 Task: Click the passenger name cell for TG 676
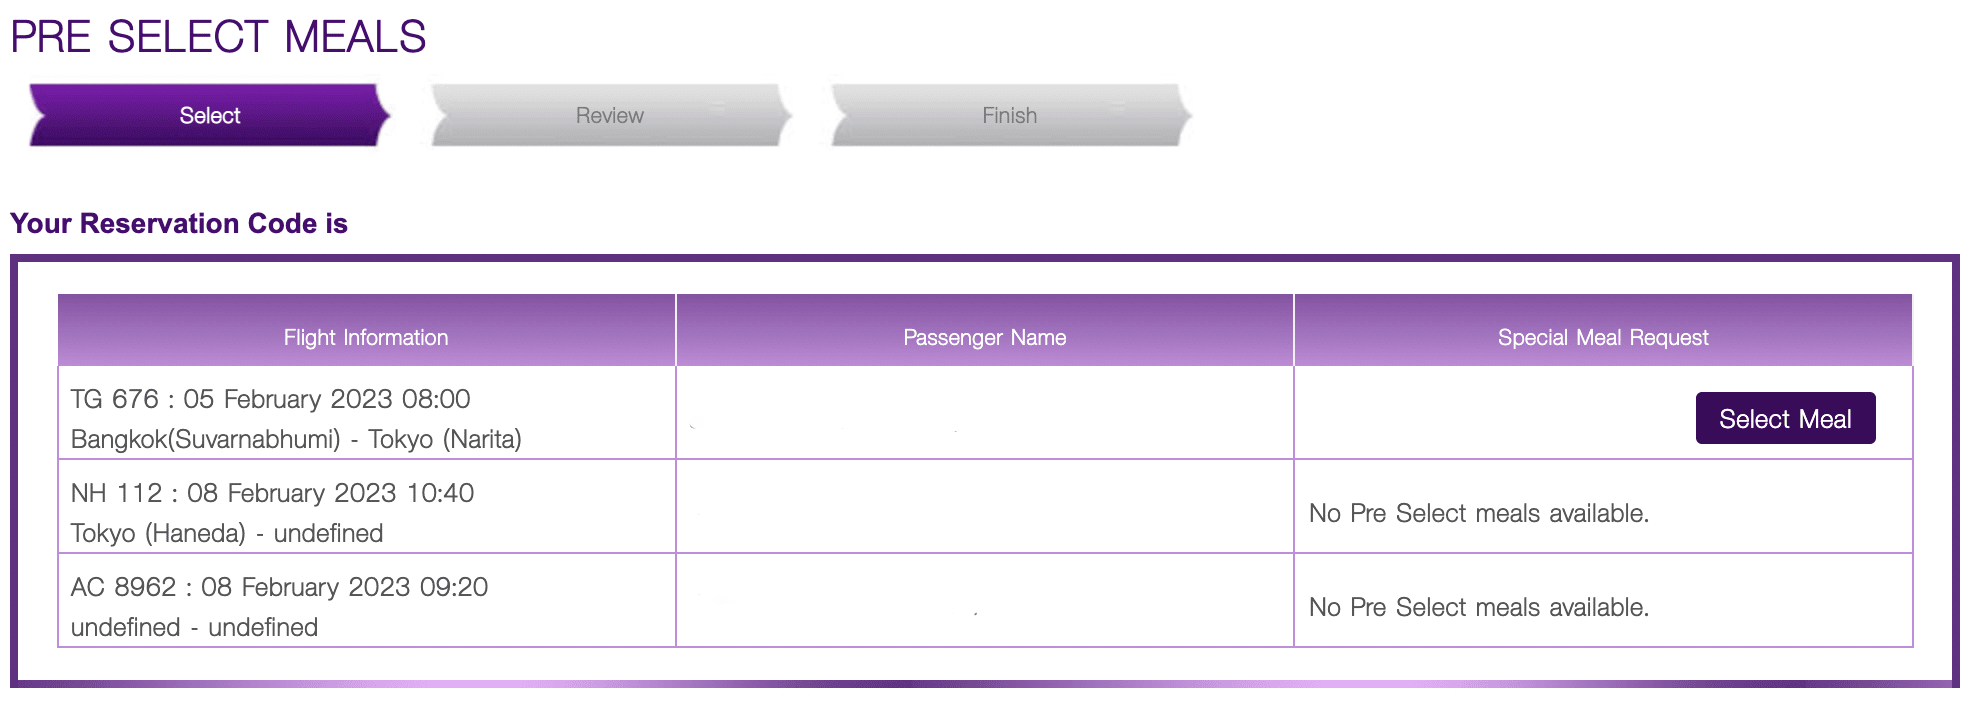click(x=984, y=413)
